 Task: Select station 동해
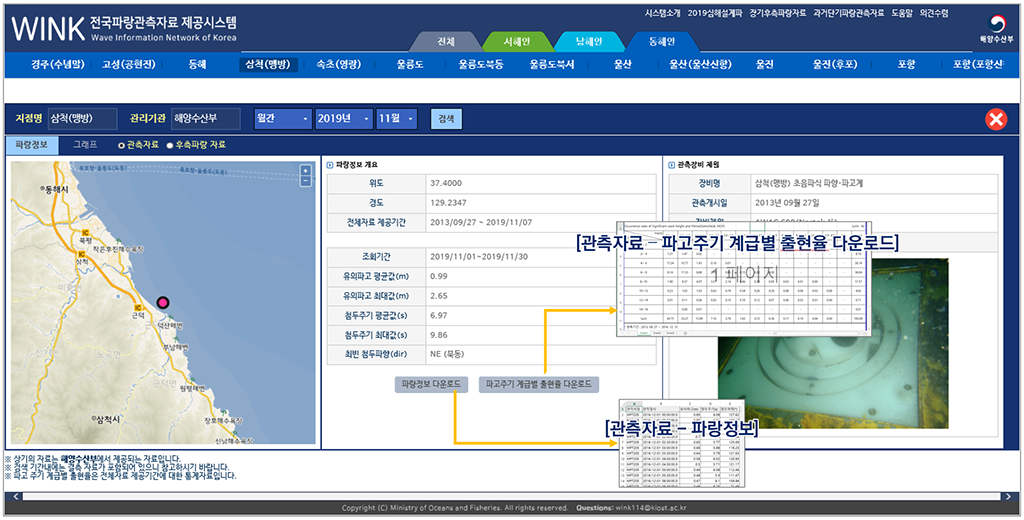[x=197, y=65]
